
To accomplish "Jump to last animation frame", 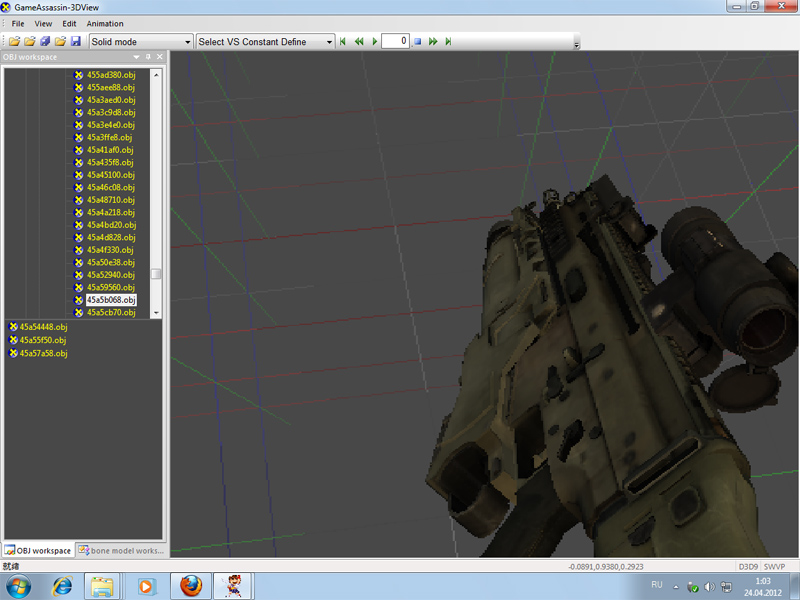I will tap(448, 42).
